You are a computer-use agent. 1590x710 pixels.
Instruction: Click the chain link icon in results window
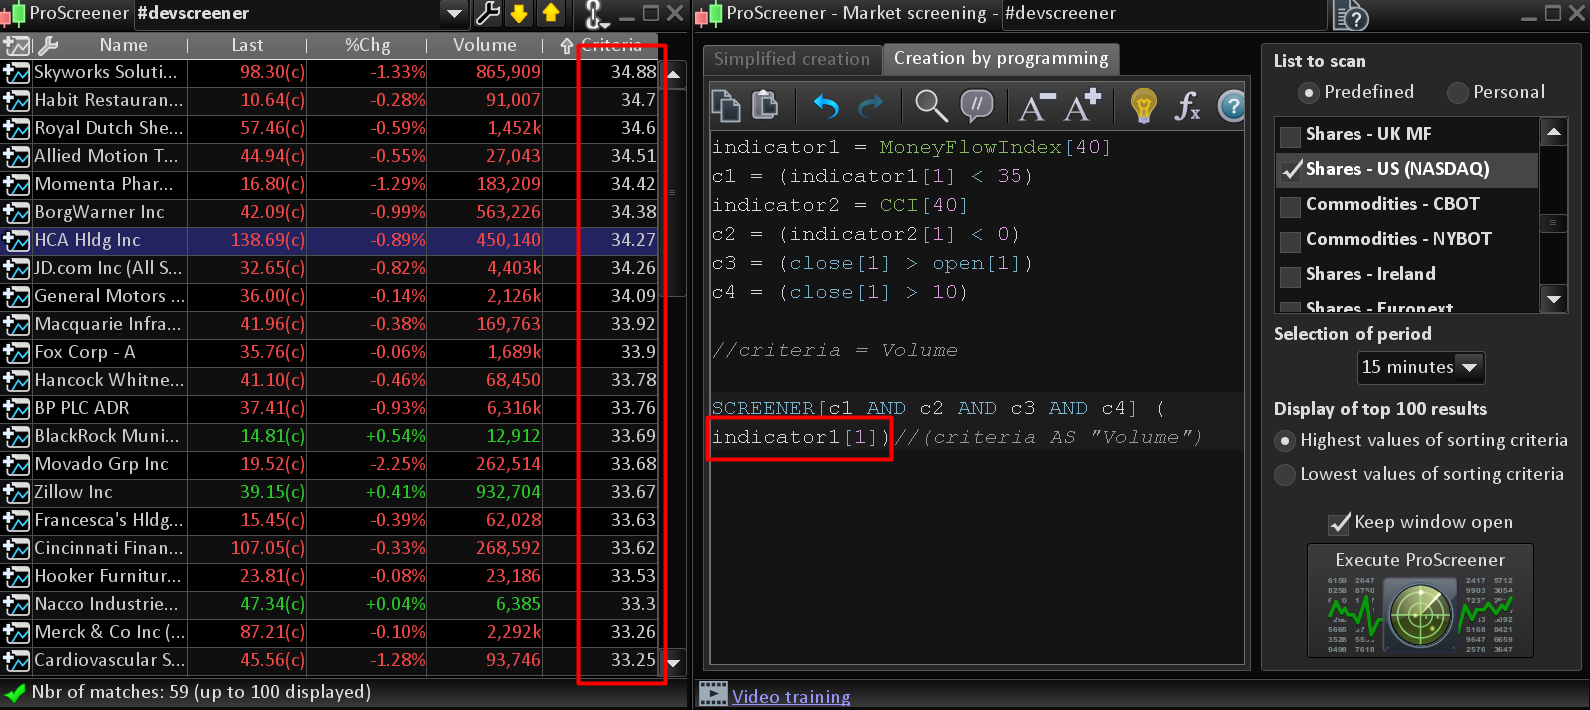point(595,14)
